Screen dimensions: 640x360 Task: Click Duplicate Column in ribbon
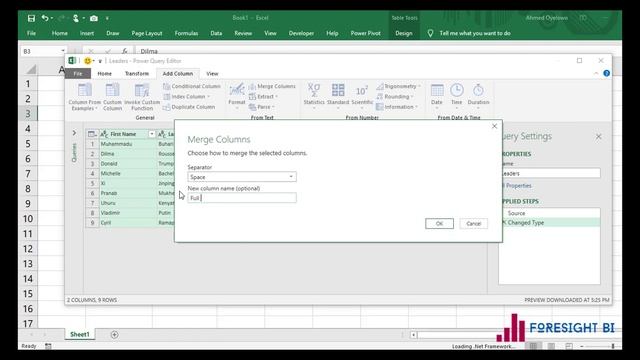[189, 107]
